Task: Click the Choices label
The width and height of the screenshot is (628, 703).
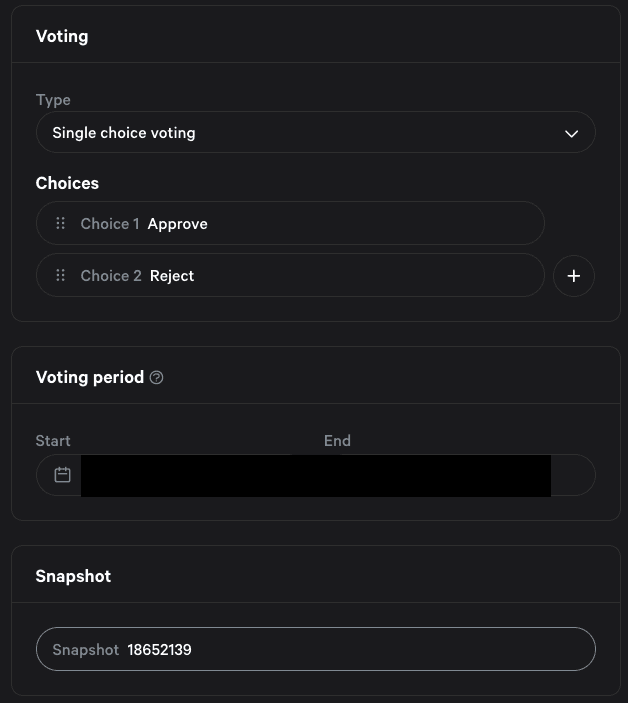Action: (x=67, y=183)
